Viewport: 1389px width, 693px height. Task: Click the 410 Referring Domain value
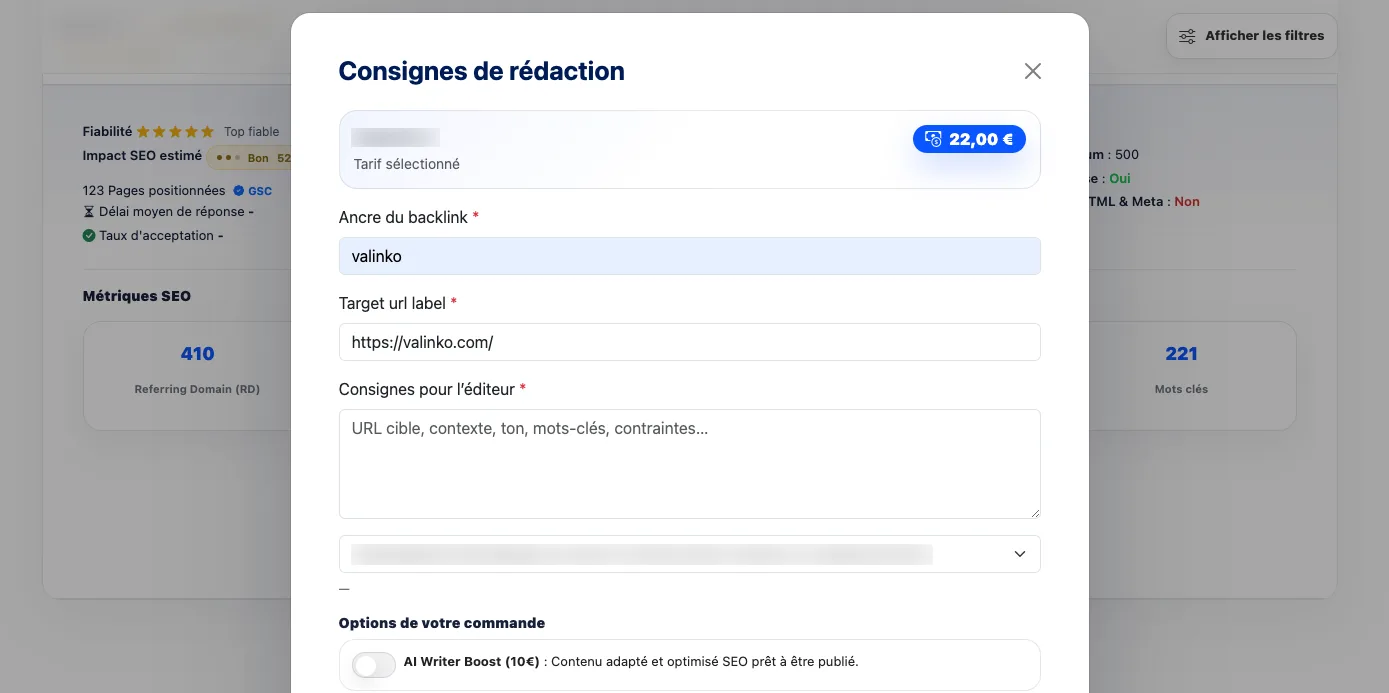197,353
